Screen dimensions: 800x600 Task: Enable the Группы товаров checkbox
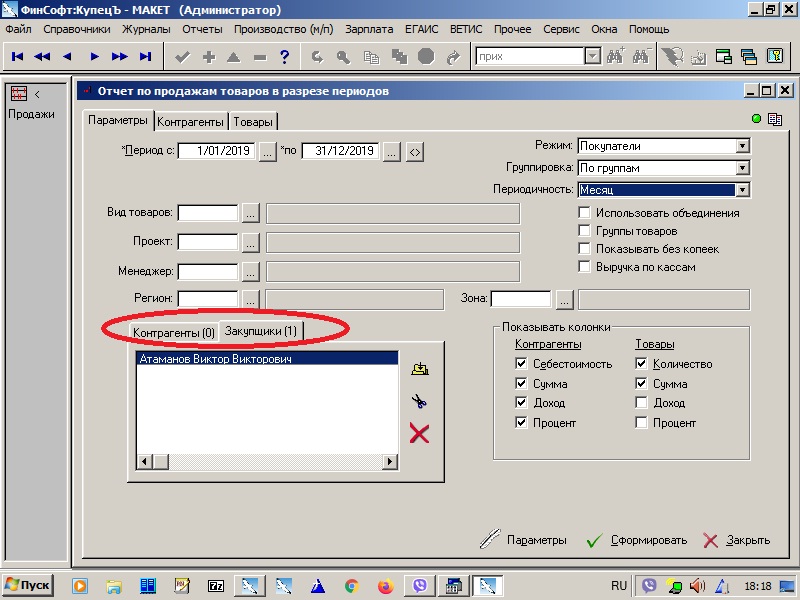pos(585,231)
